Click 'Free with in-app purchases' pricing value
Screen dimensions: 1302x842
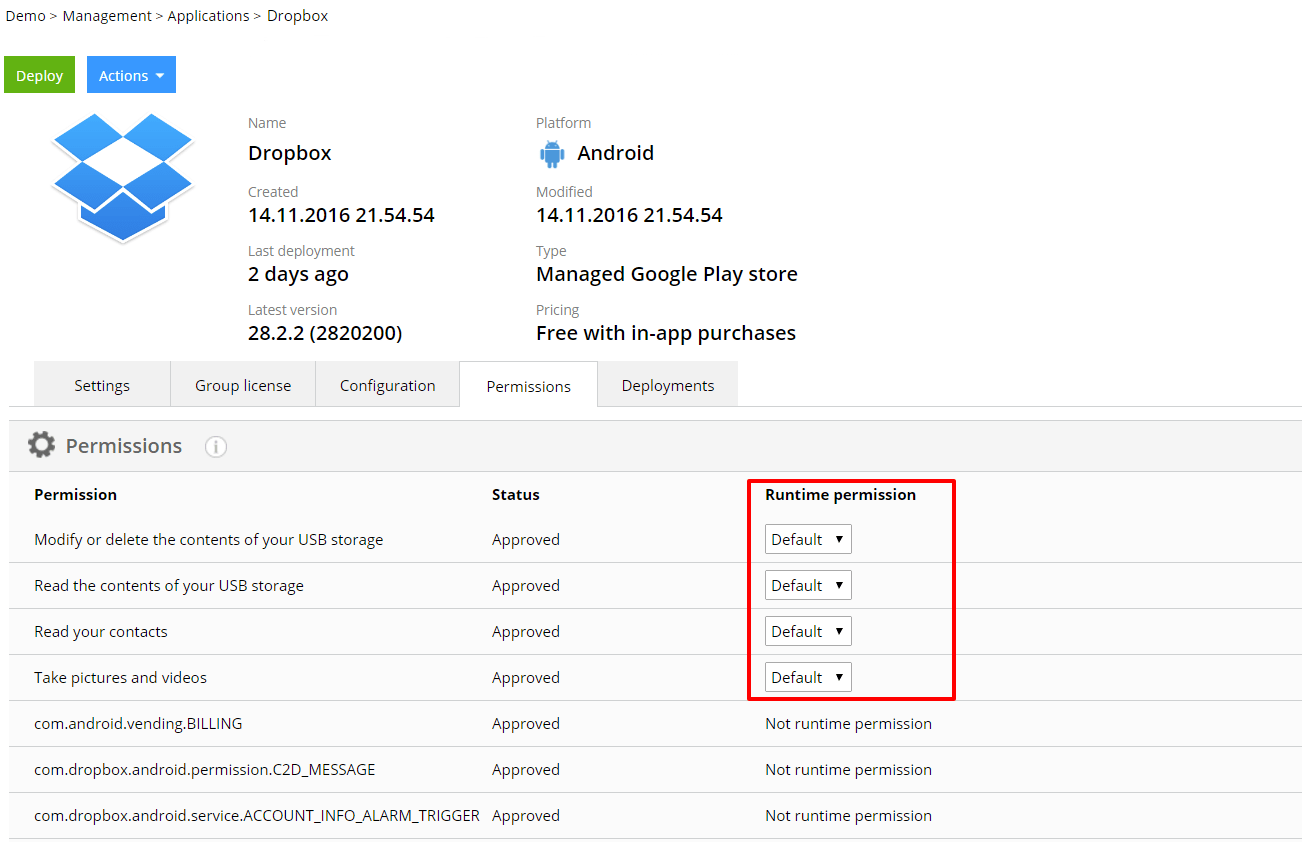[x=666, y=333]
